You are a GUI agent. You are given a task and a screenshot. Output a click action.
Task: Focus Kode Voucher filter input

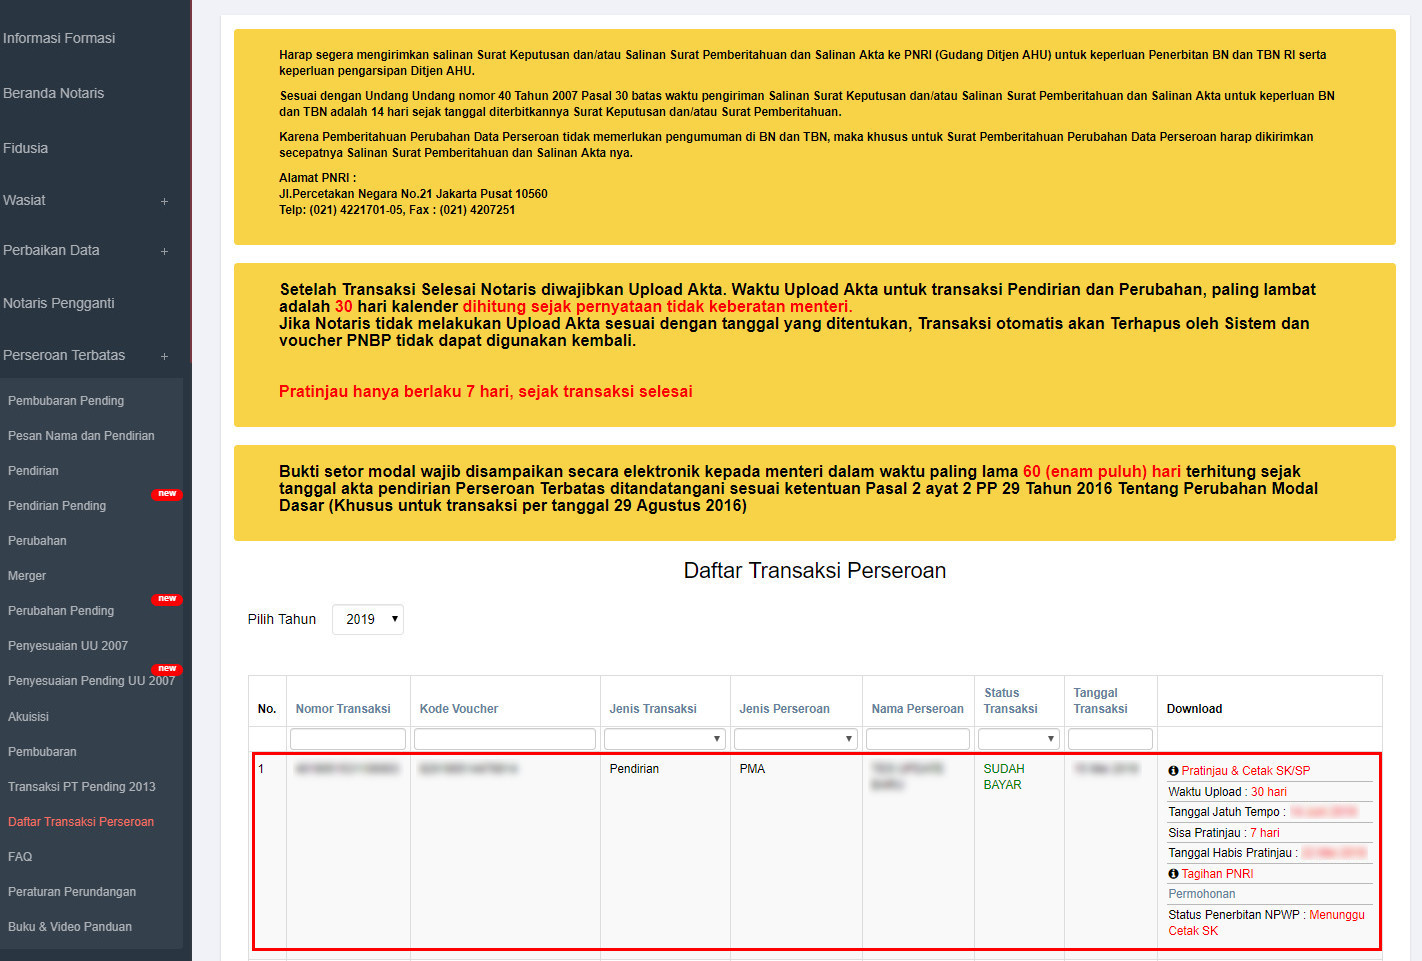[x=505, y=739]
